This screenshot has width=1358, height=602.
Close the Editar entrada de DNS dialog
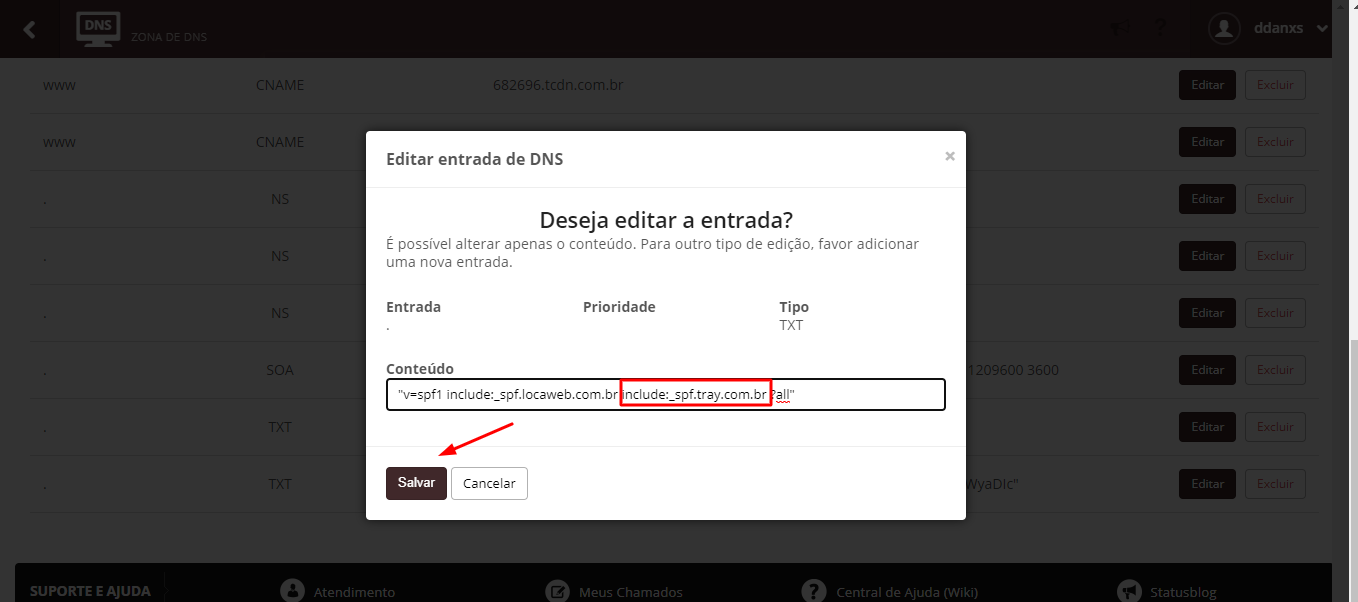(x=950, y=156)
